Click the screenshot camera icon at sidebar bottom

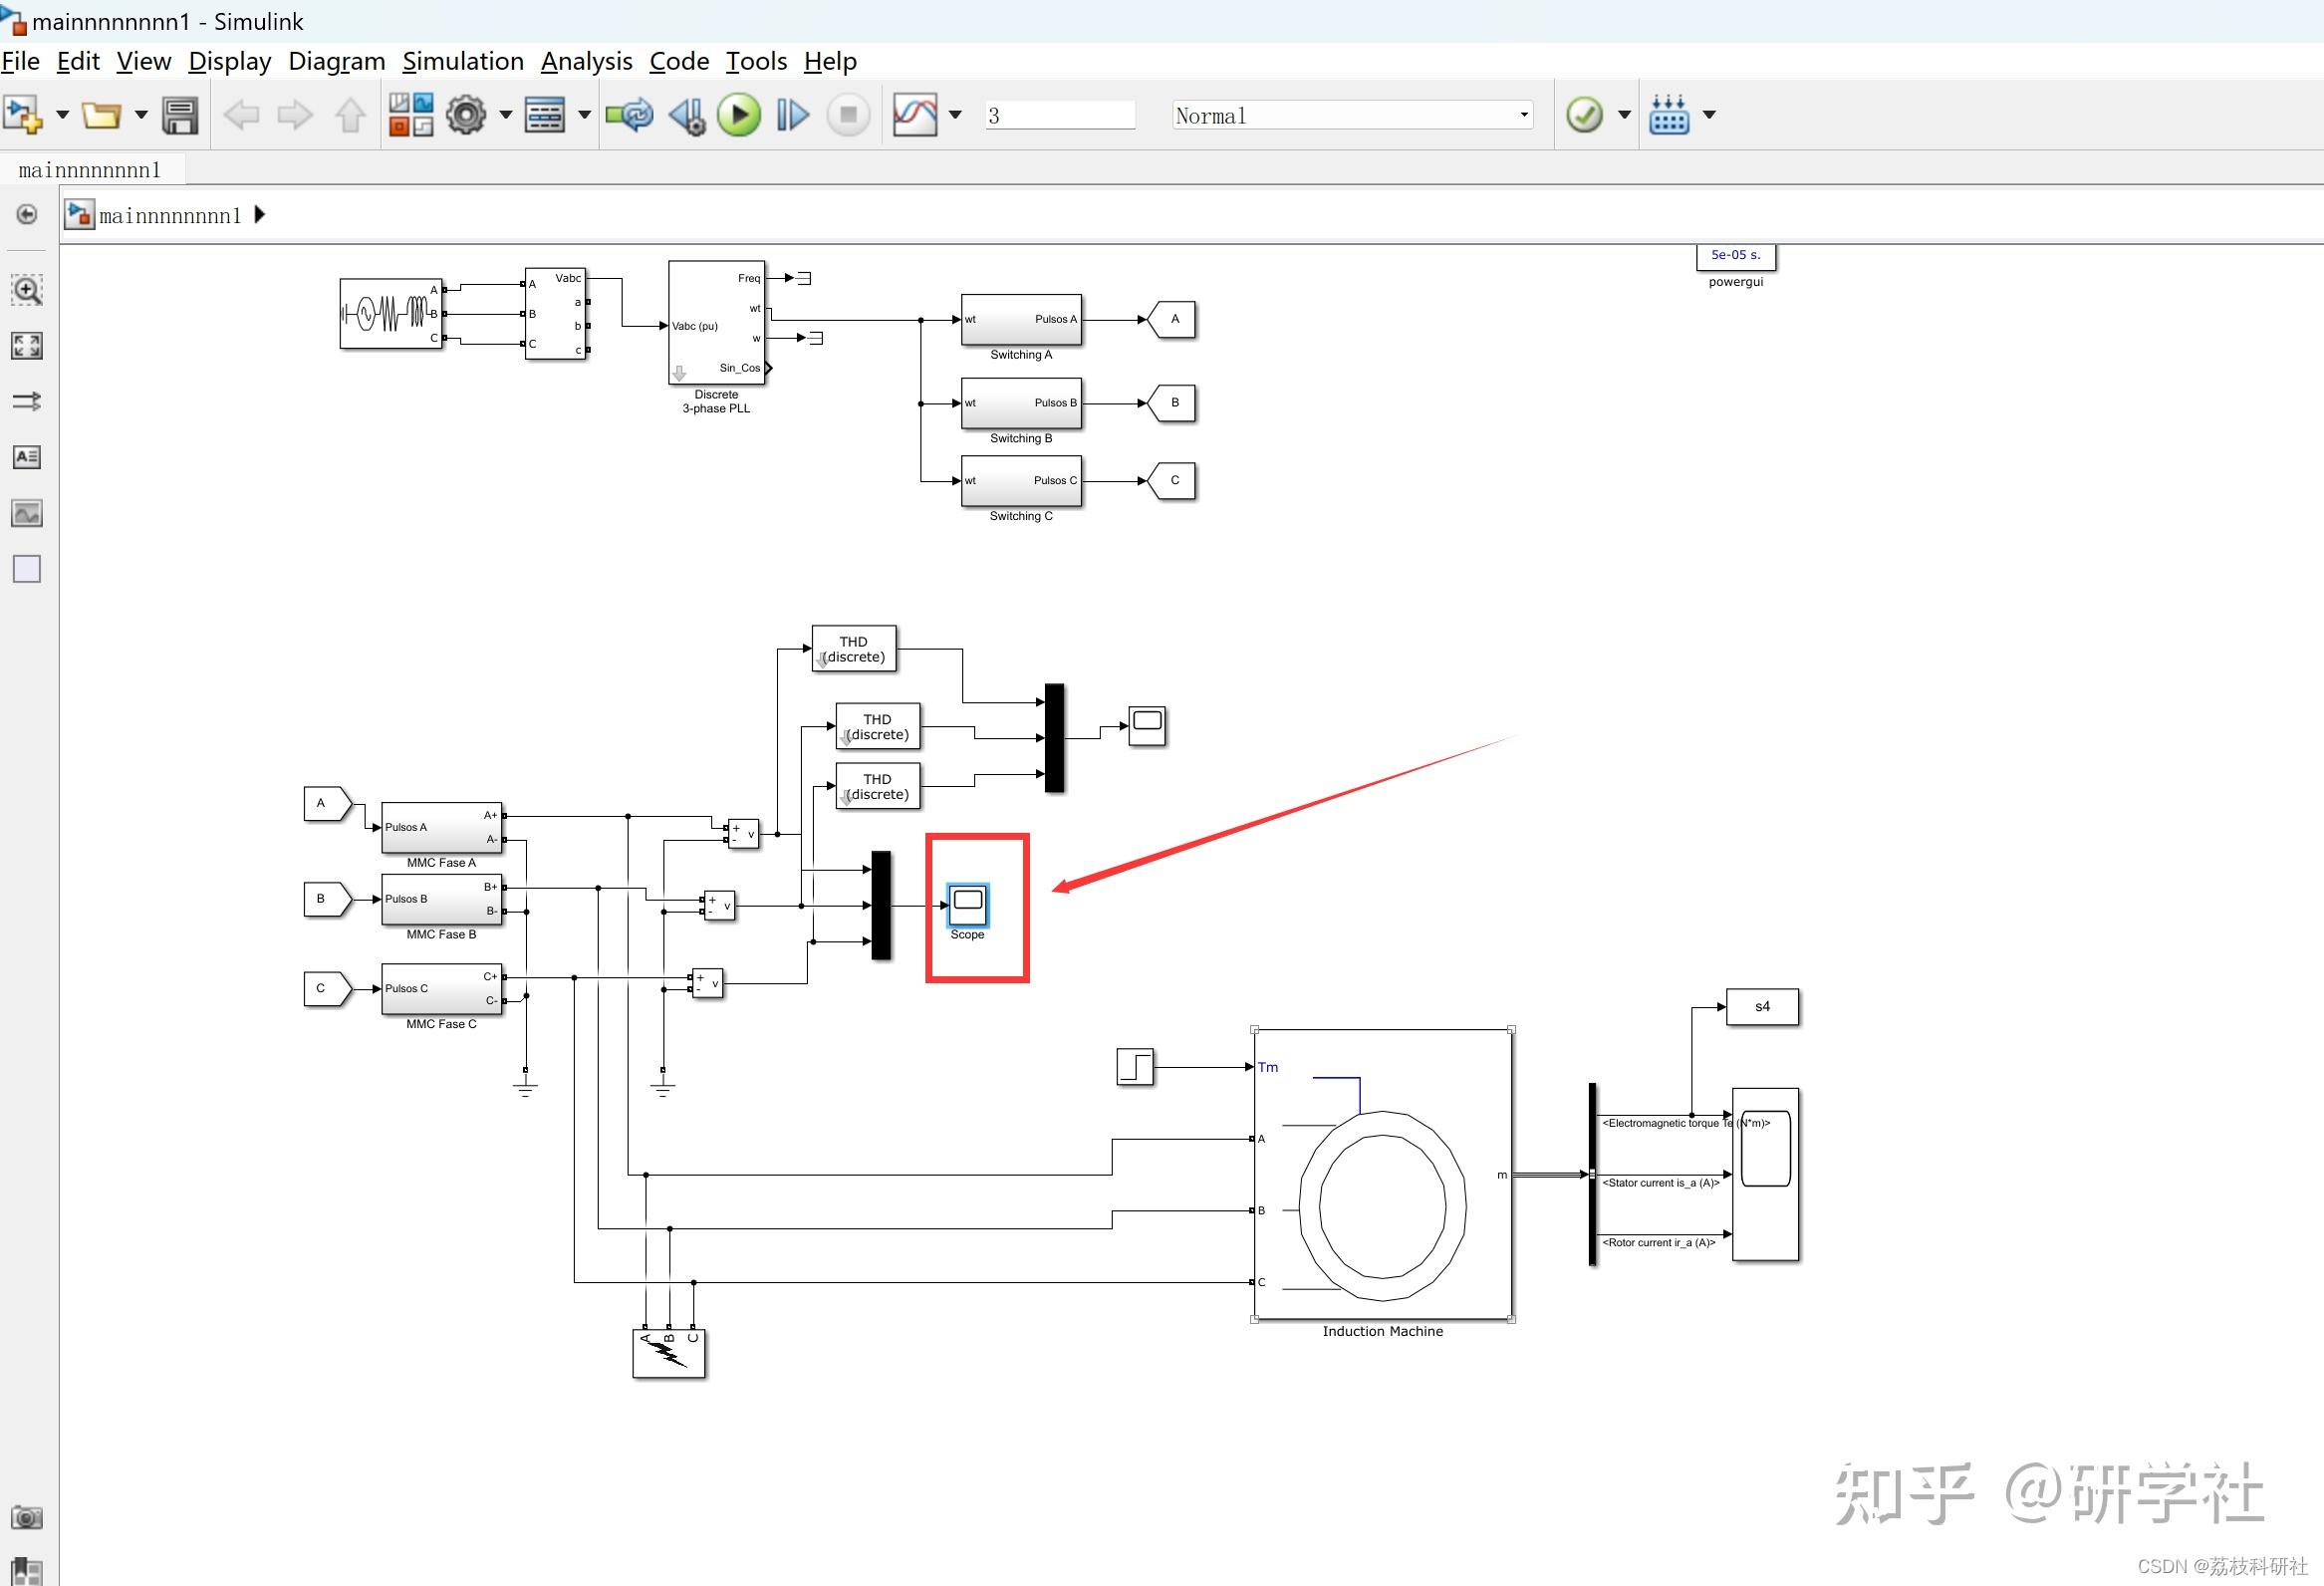27,1517
